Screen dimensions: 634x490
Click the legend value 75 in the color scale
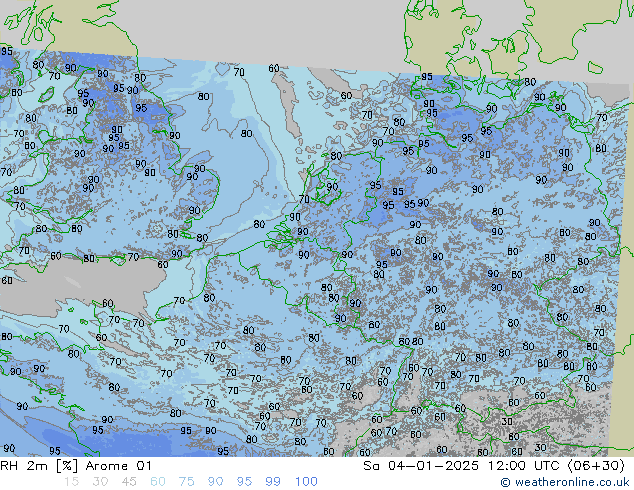(186, 482)
